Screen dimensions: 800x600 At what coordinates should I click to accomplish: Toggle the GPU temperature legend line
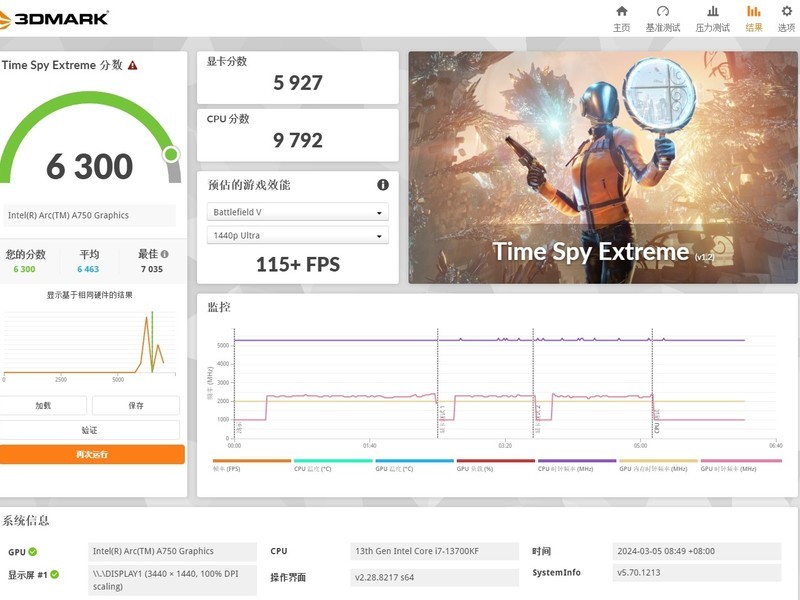(x=414, y=465)
